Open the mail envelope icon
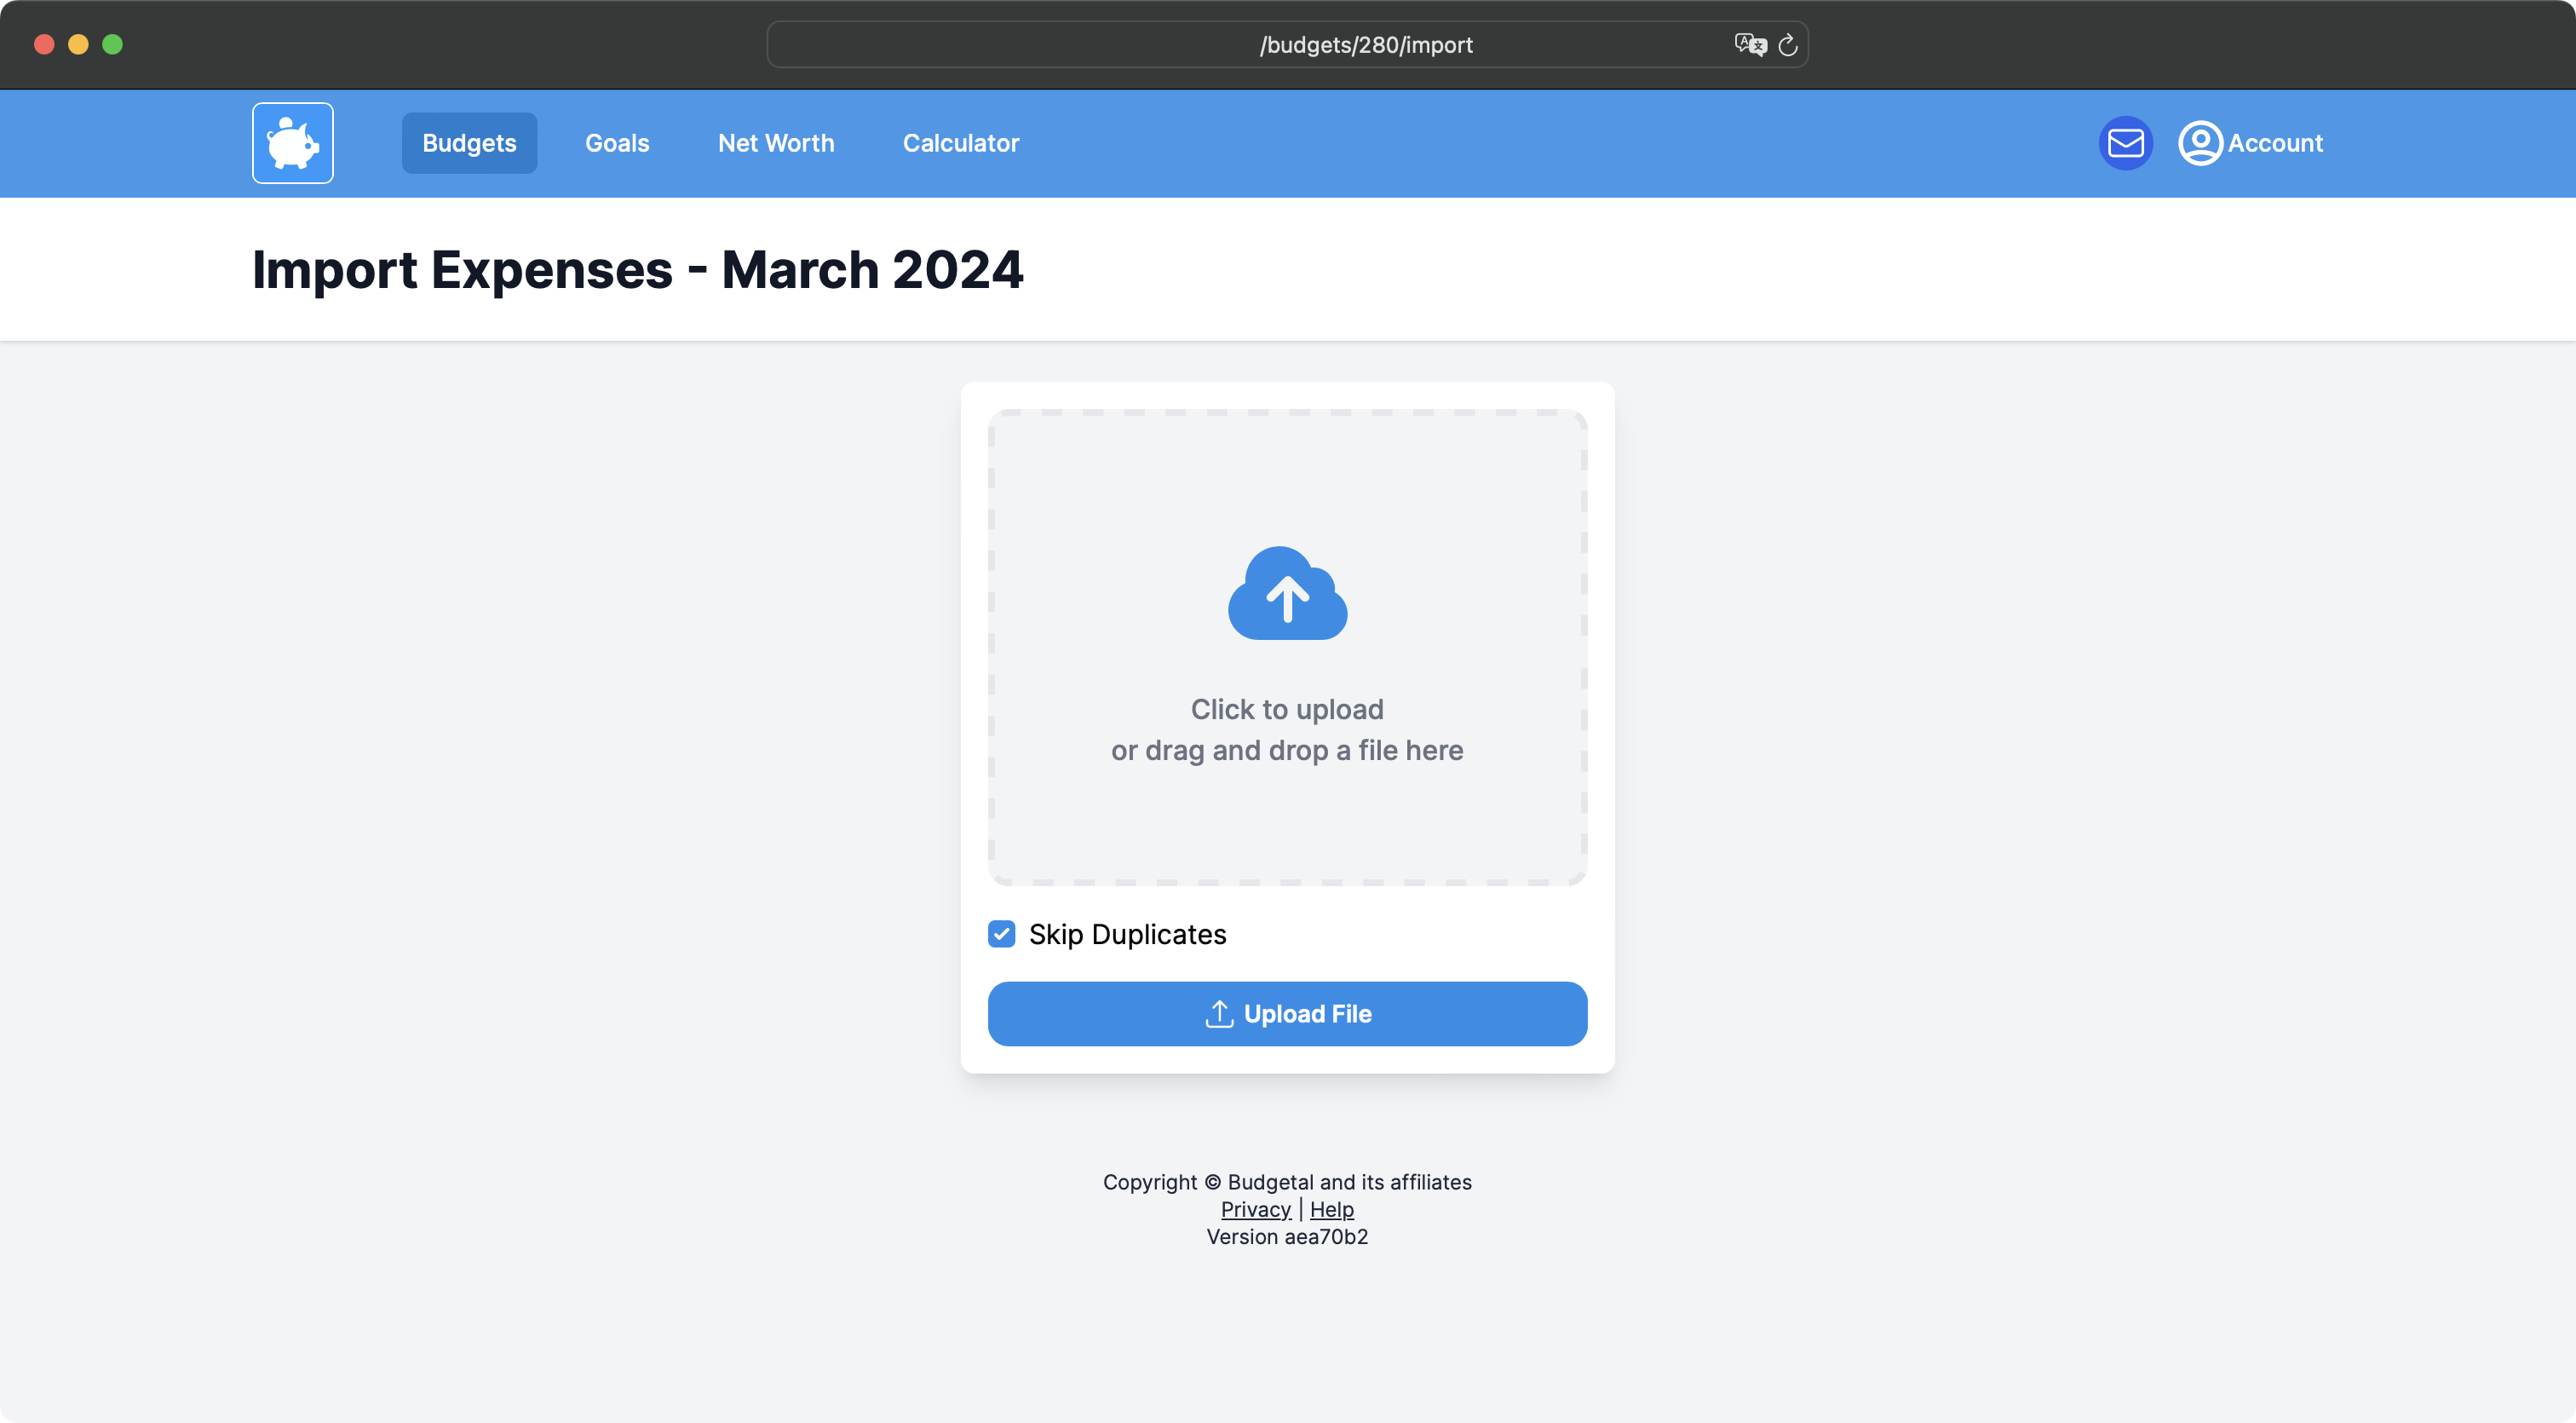The width and height of the screenshot is (2576, 1423). coord(2125,143)
